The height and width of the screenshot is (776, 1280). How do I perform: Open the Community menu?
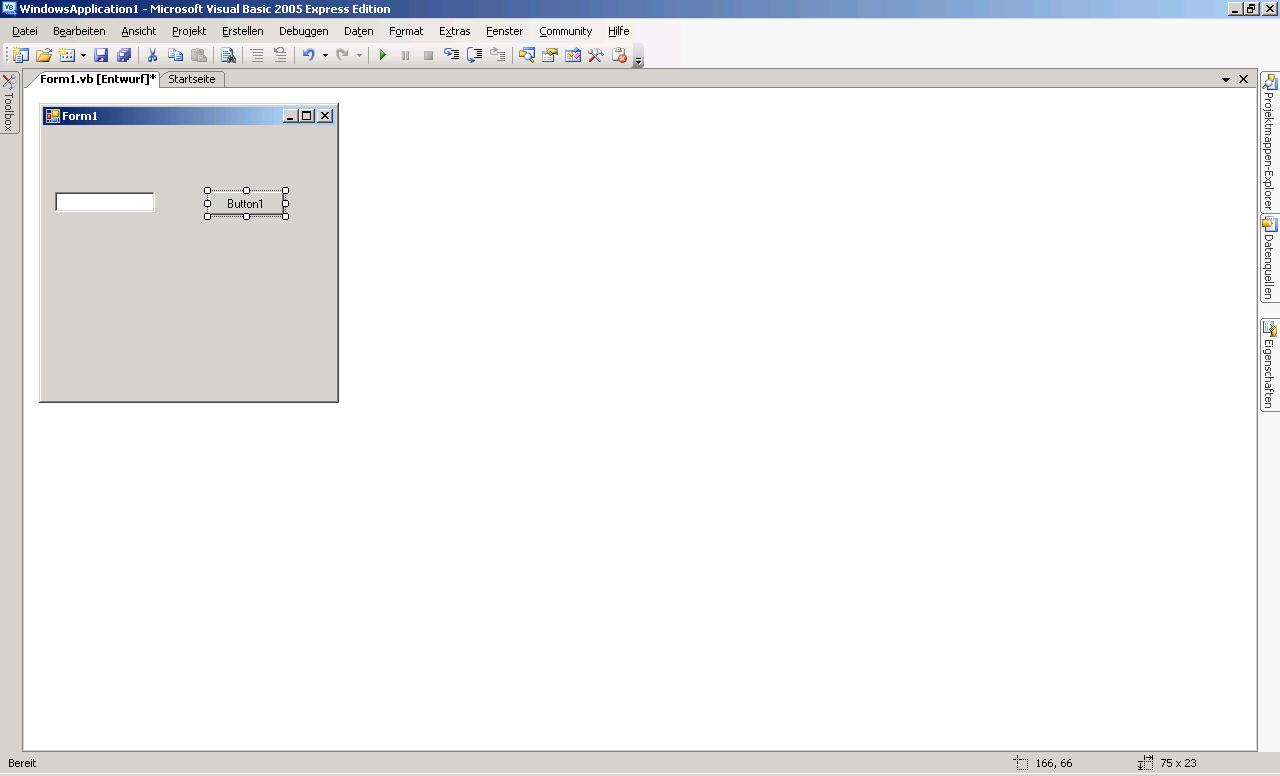click(x=566, y=31)
